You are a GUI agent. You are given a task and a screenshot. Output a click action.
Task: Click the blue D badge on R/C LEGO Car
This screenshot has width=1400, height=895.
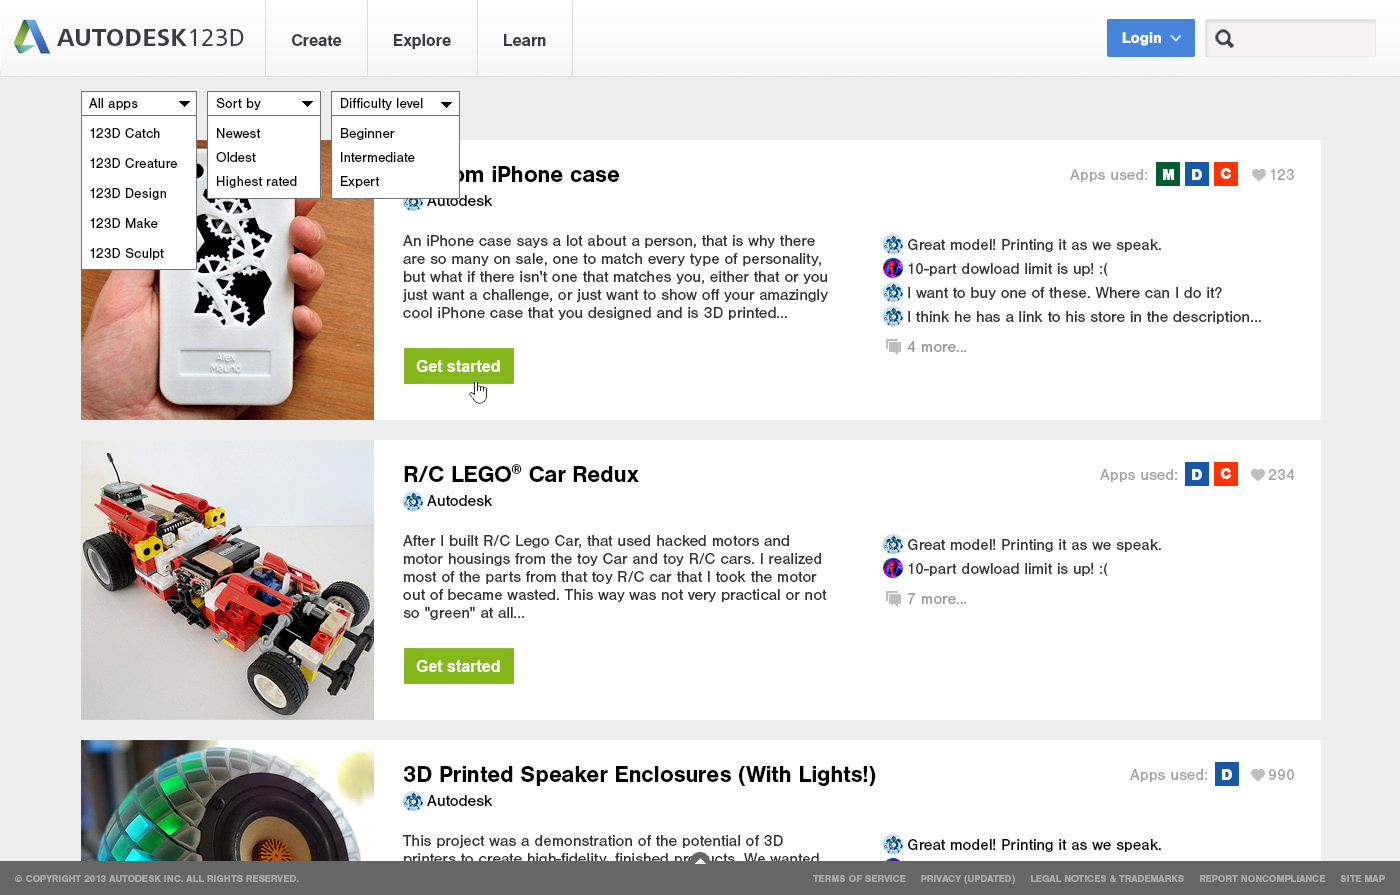click(x=1196, y=474)
